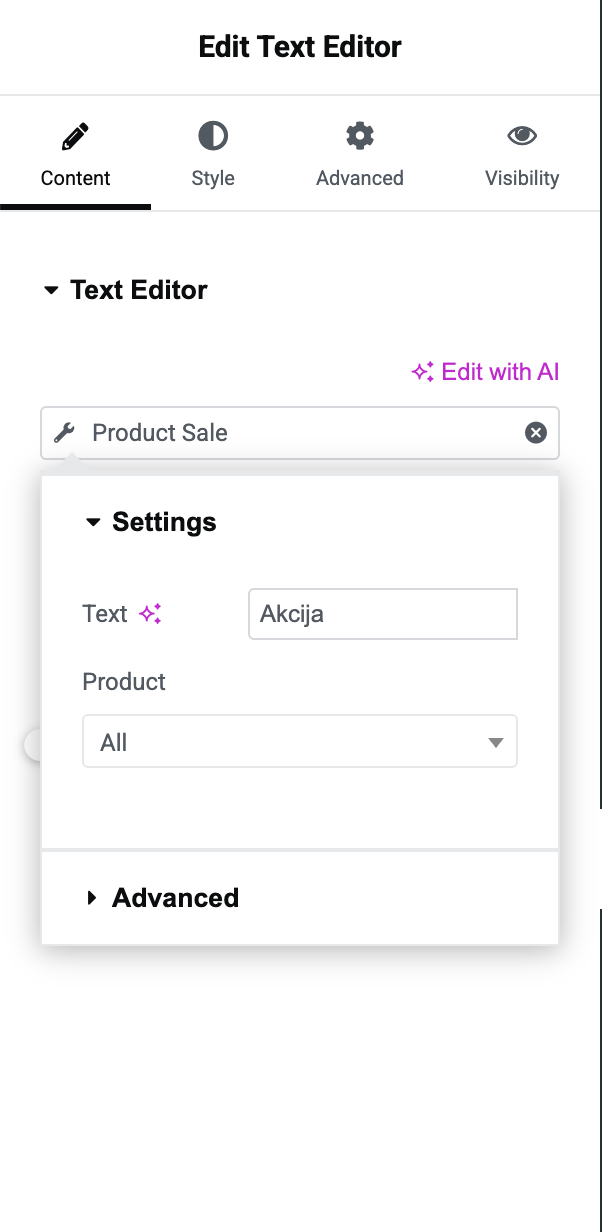This screenshot has width=602, height=1232.
Task: Click the arrow of the All dropdown
Action: [495, 742]
